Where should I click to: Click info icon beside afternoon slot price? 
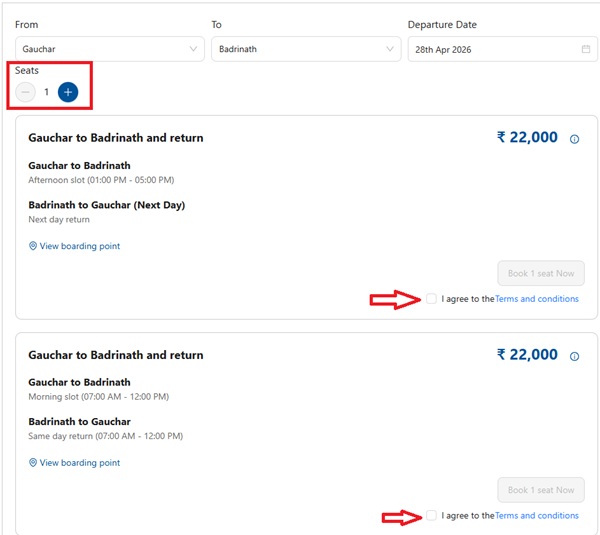coord(574,139)
